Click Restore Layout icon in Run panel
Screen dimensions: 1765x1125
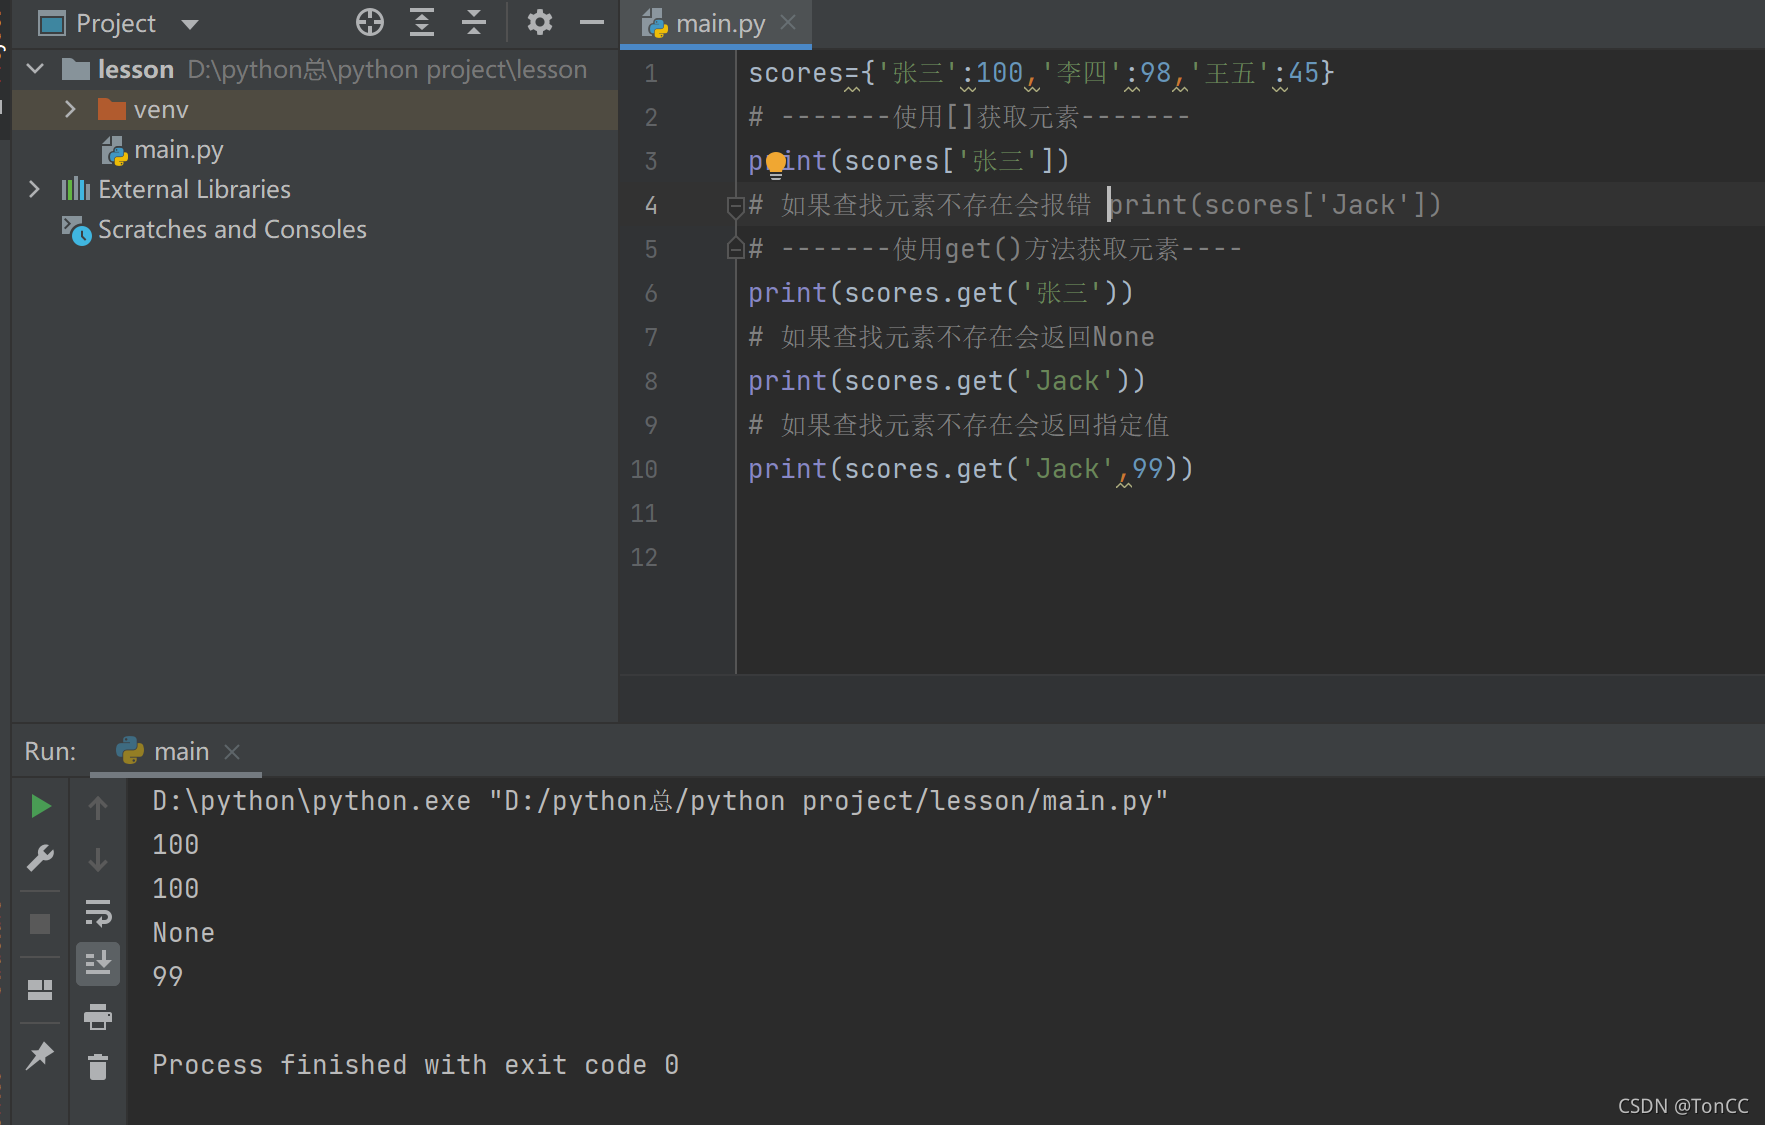40,990
